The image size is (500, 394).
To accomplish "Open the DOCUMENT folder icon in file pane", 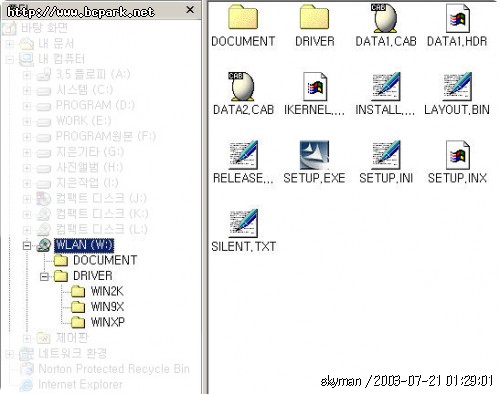I will 243,17.
